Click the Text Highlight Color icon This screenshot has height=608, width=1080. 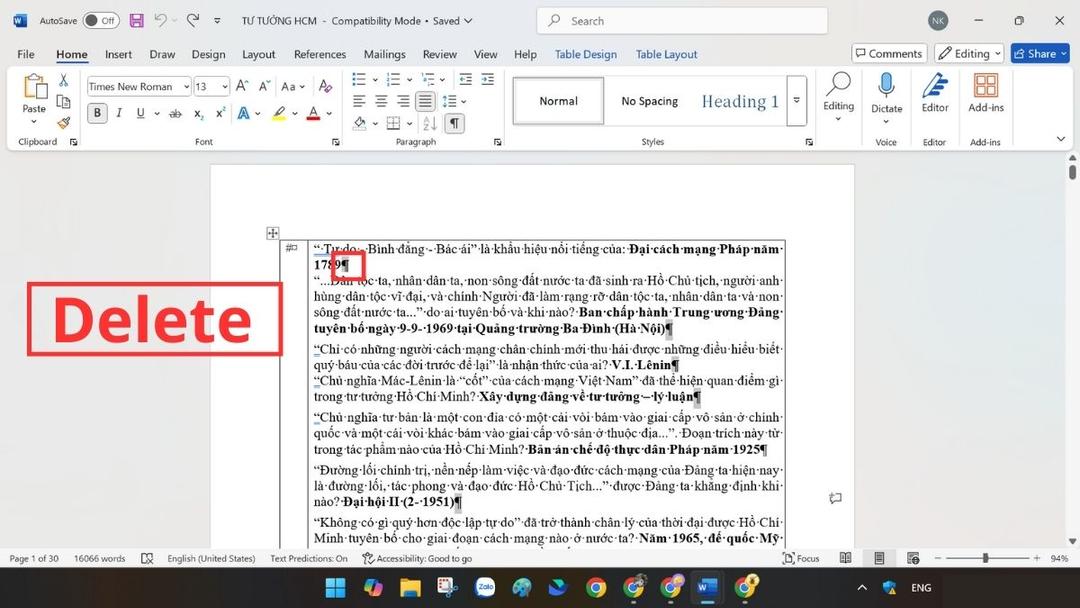coord(279,113)
